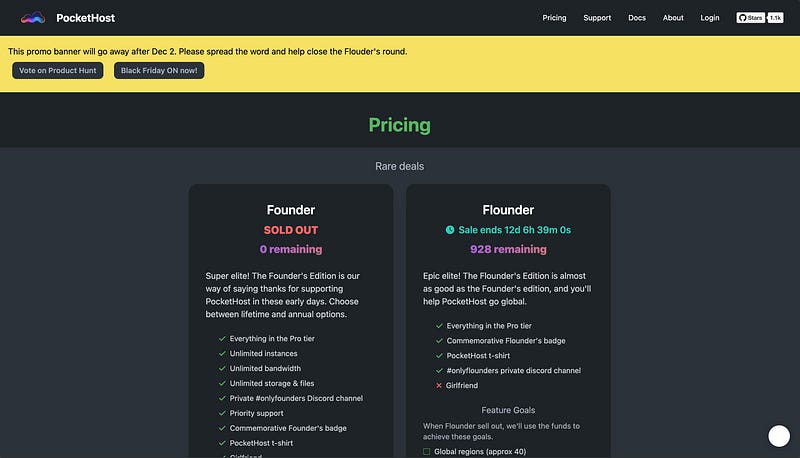800x458 pixels.
Task: Click the GitHub icon in Stars badge
Action: 742,18
